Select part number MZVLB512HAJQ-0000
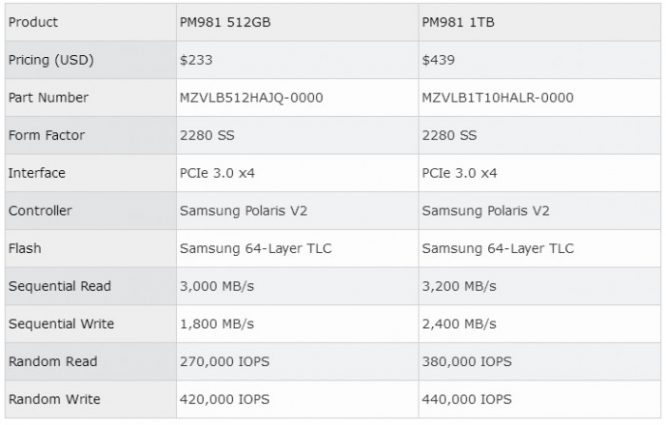The height and width of the screenshot is (425, 666). (250, 98)
